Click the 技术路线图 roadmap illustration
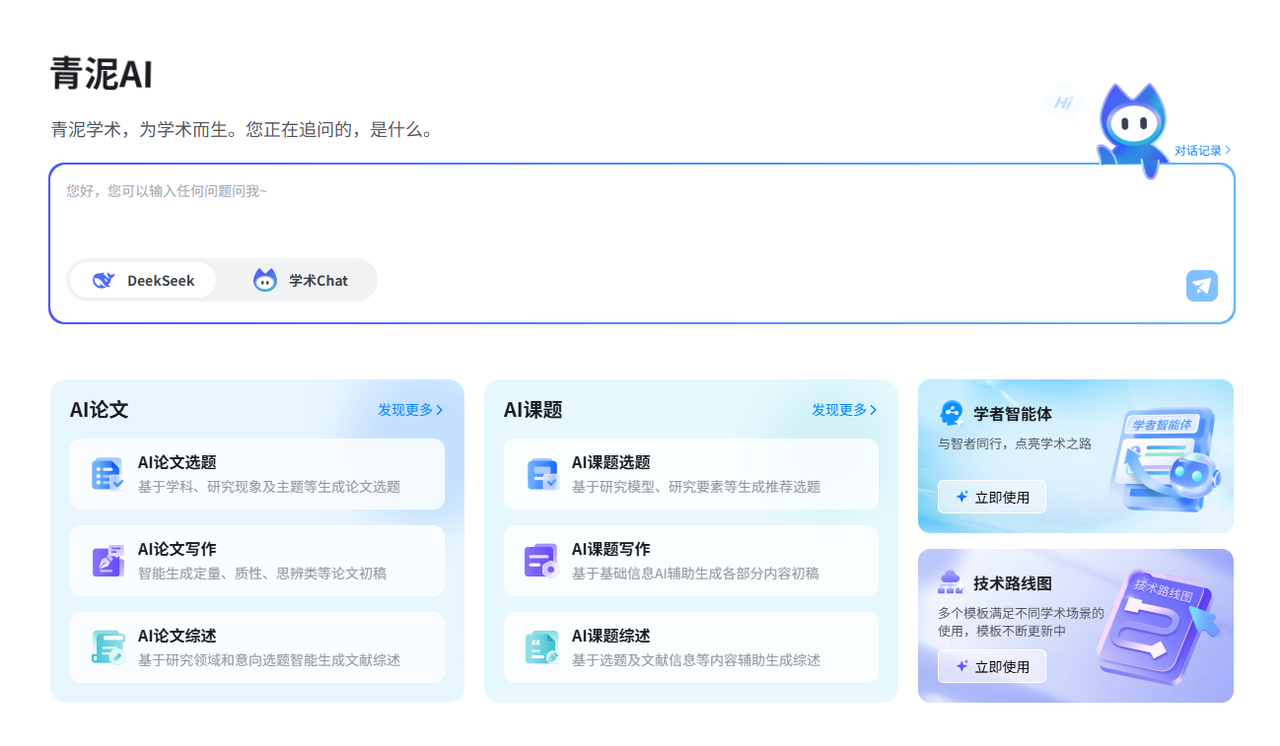The width and height of the screenshot is (1280, 746). [1160, 628]
